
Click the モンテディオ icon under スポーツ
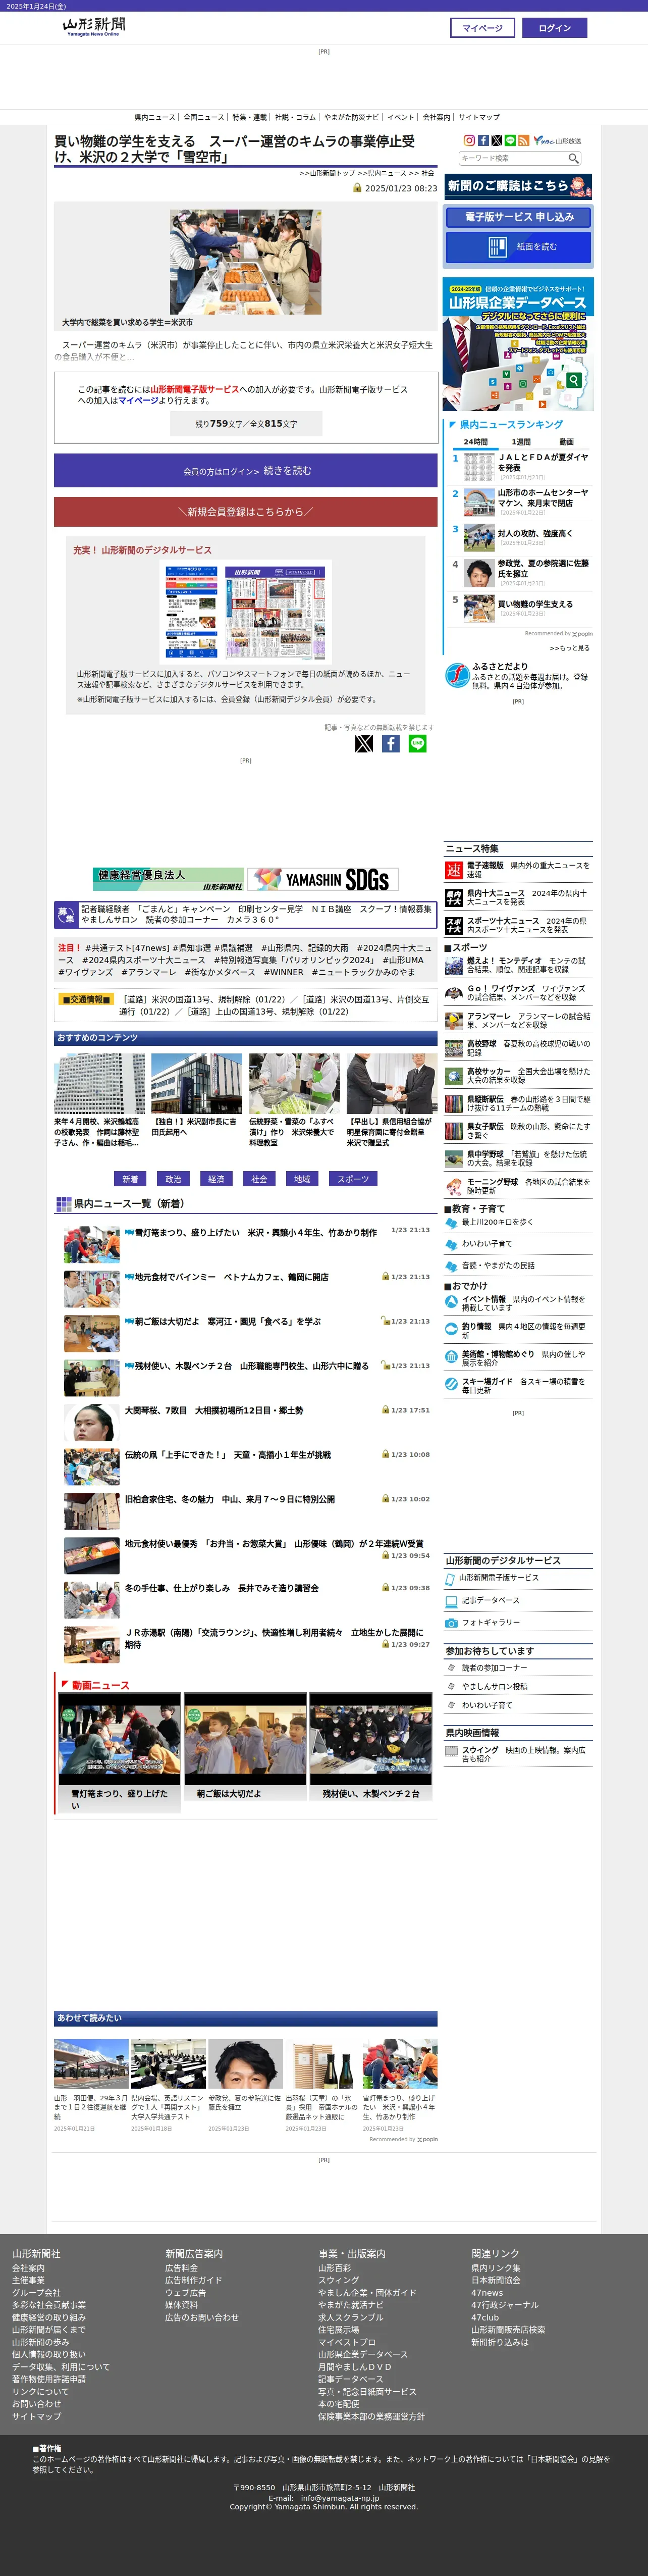(453, 965)
